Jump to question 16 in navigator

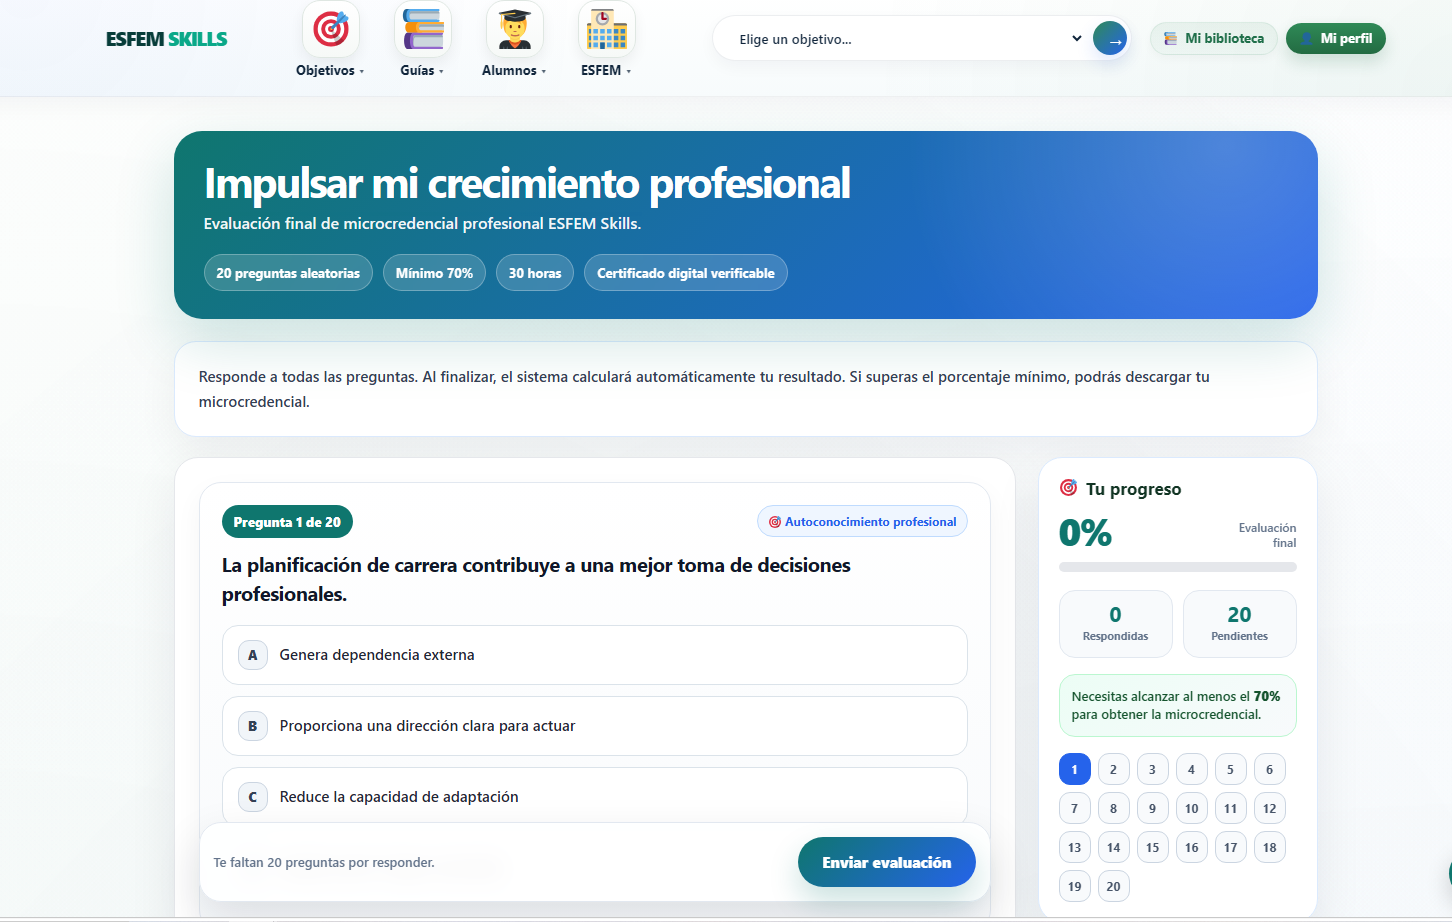[1192, 847]
